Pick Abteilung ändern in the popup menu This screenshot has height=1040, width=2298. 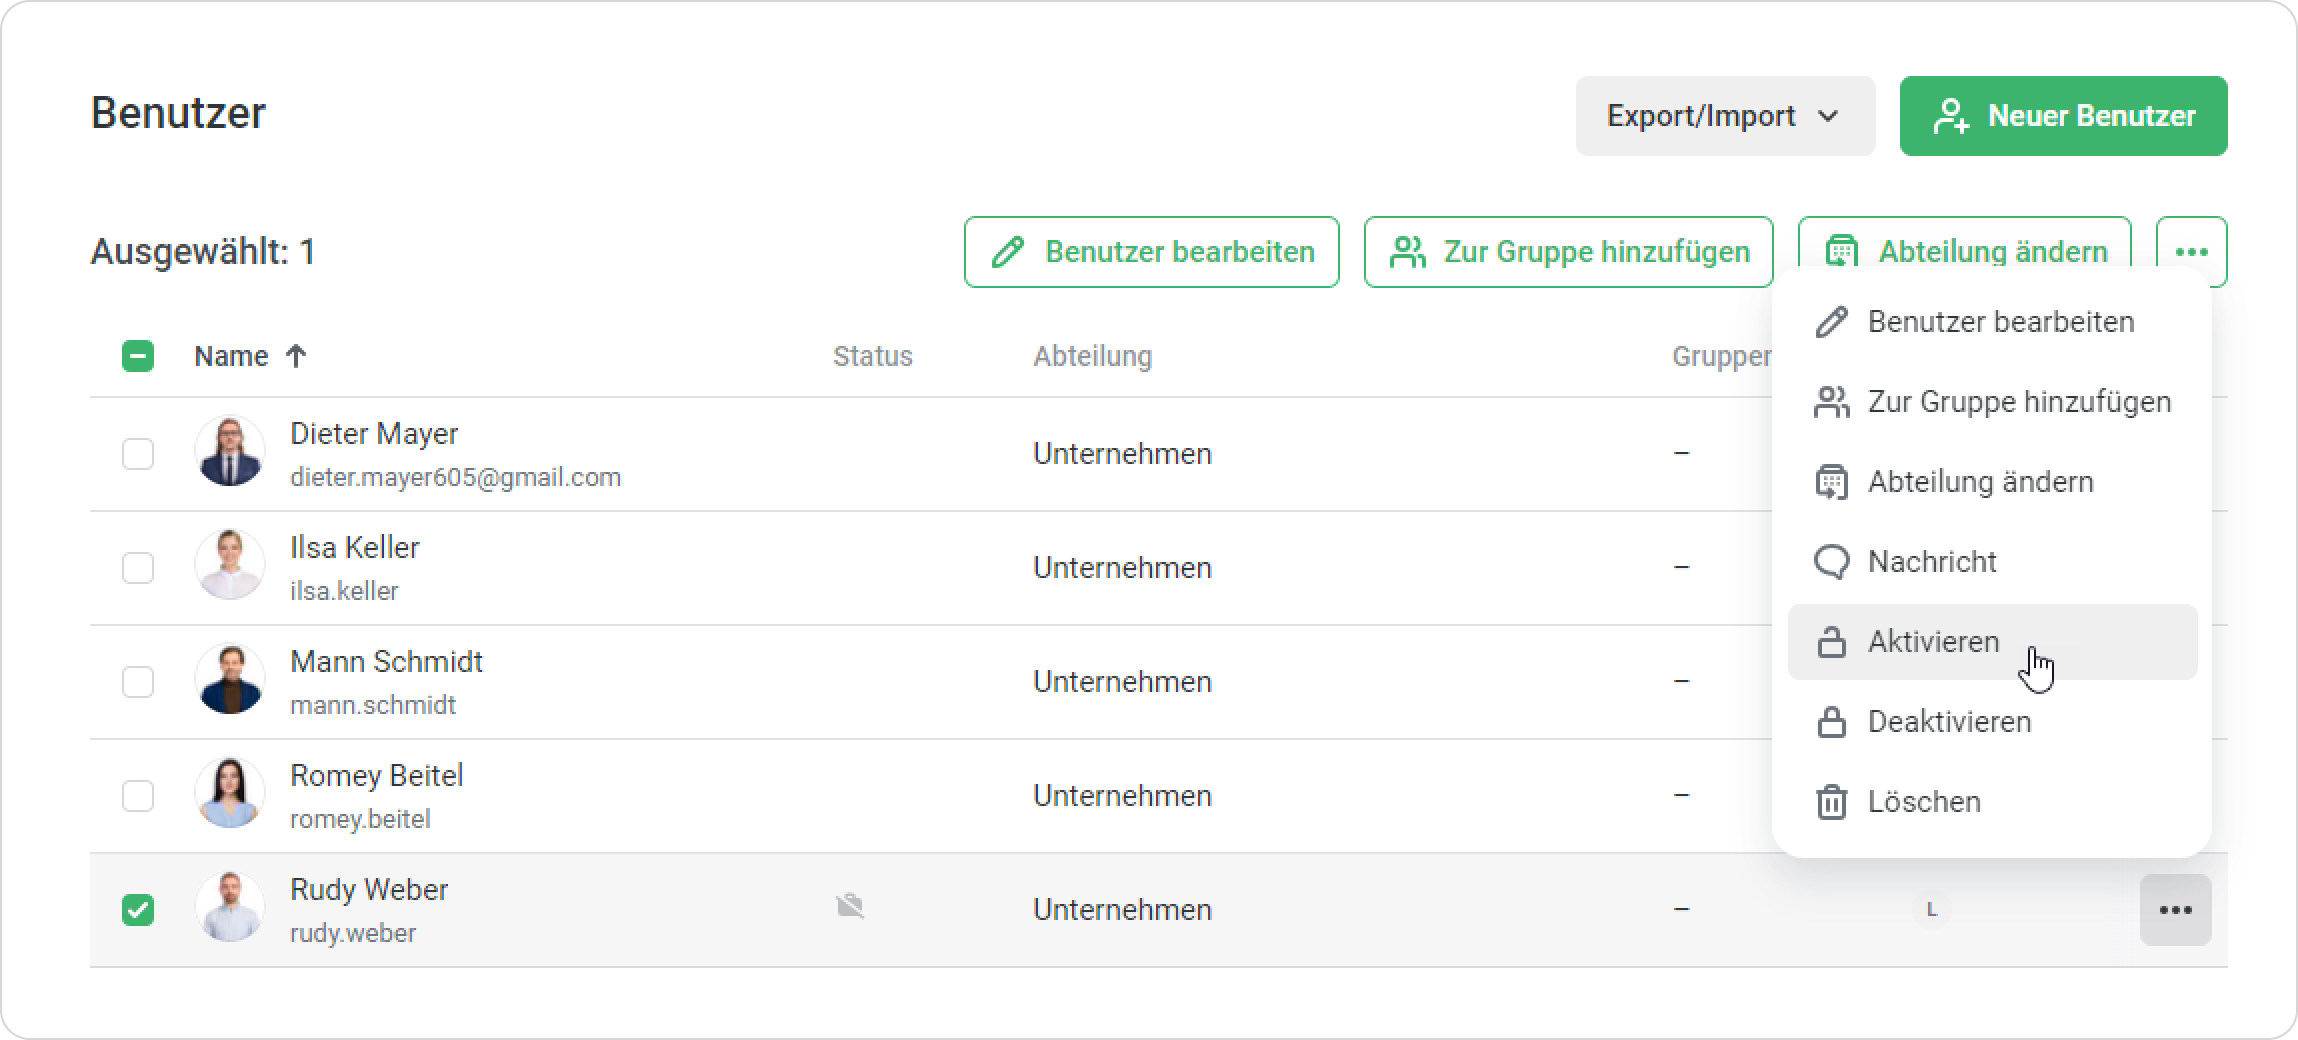pyautogui.click(x=1980, y=482)
